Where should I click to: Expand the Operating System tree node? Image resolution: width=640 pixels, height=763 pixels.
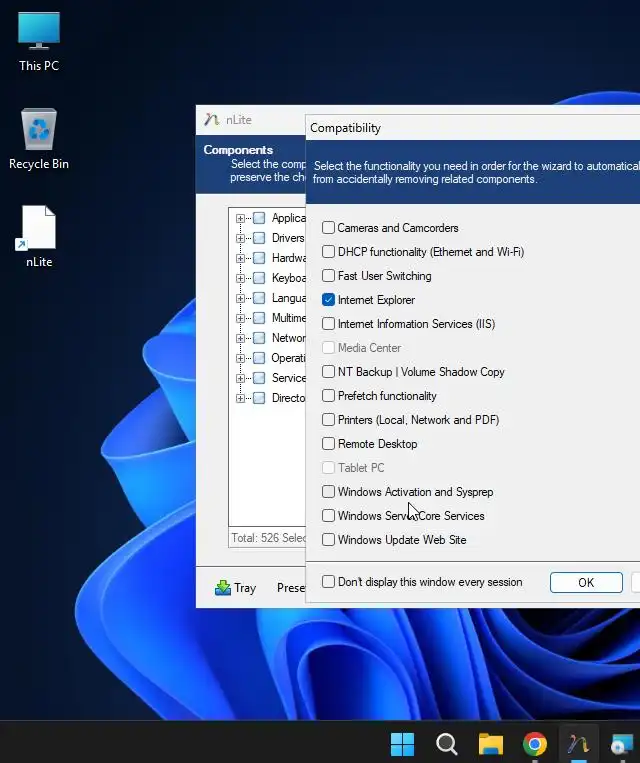[240, 358]
